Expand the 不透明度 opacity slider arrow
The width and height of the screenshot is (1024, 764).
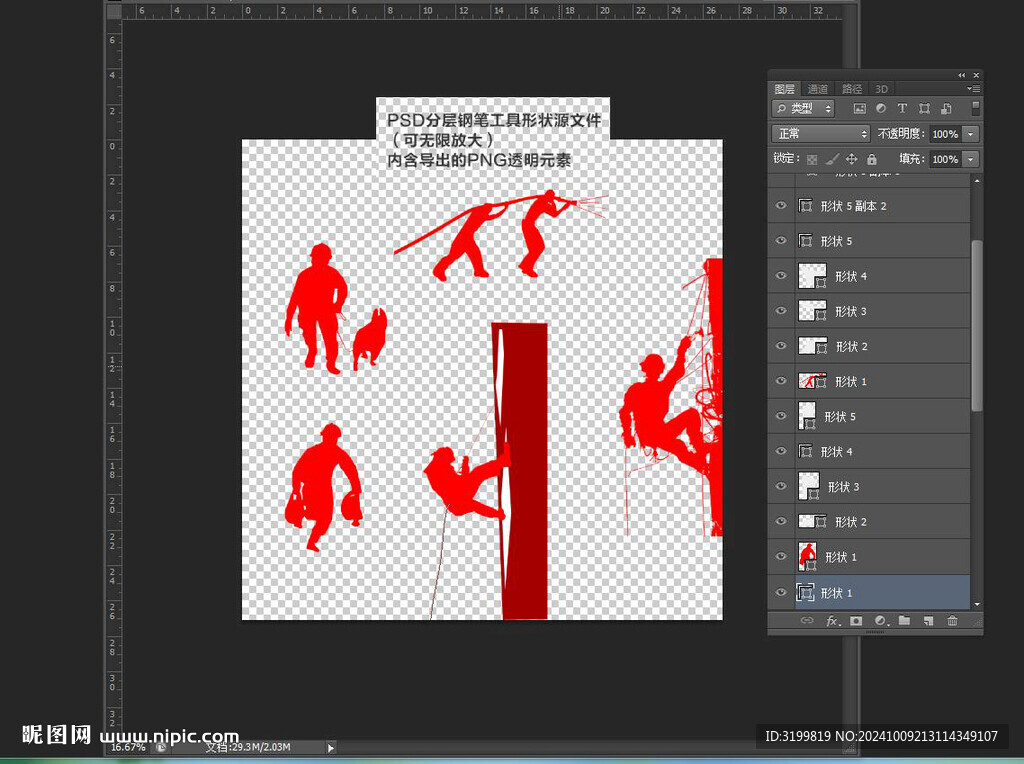(971, 134)
